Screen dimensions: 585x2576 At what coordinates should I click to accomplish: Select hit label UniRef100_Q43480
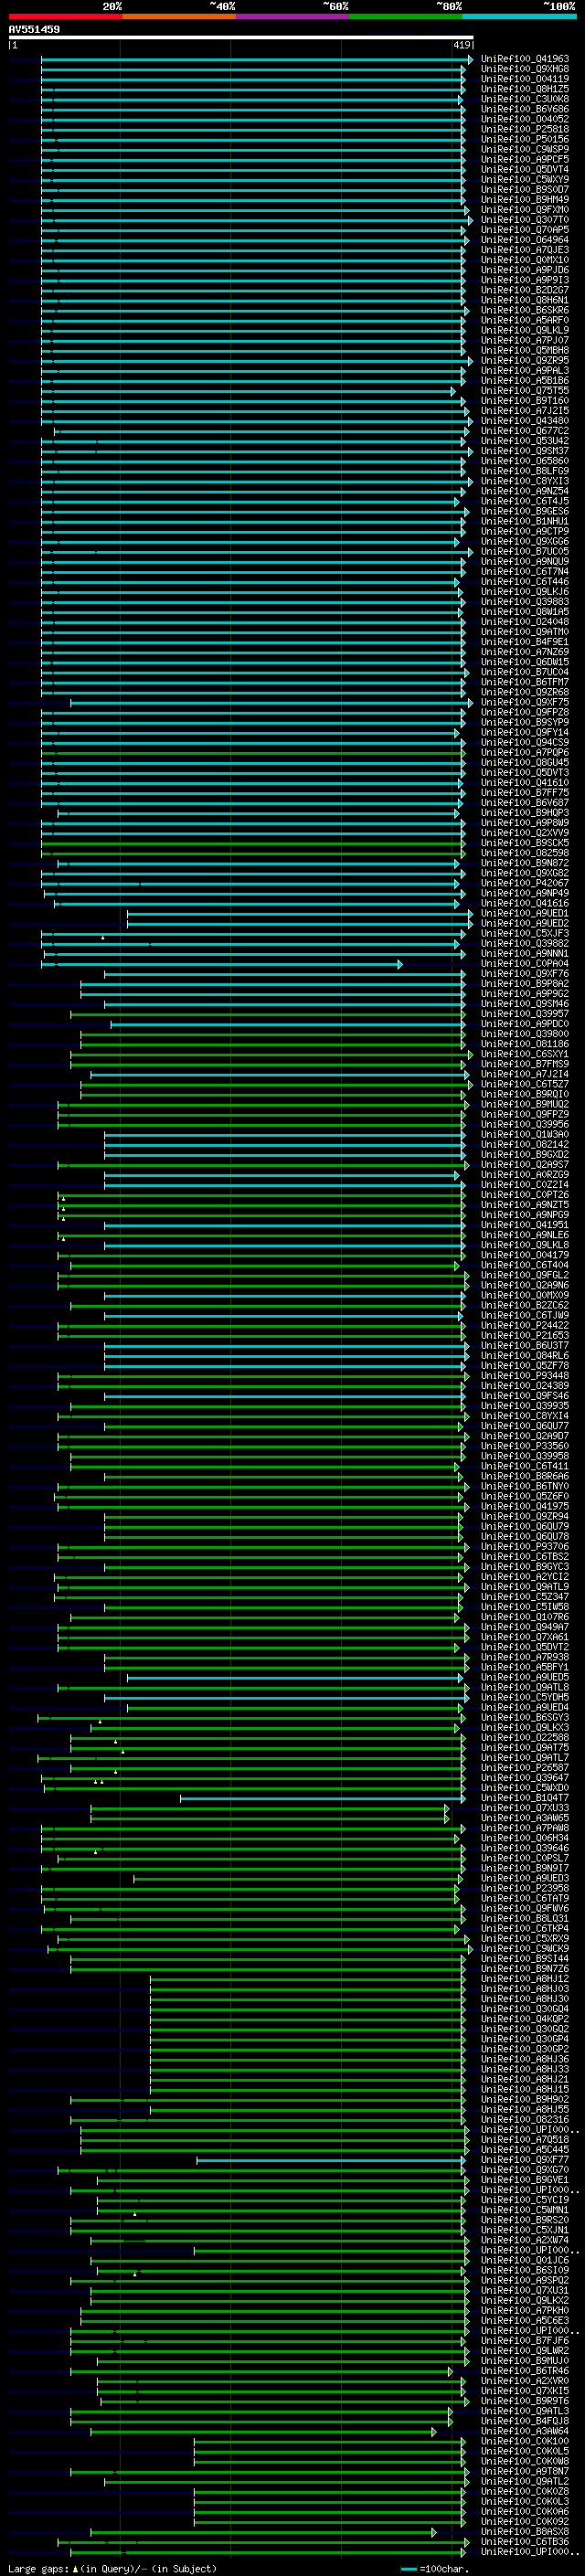(x=525, y=421)
